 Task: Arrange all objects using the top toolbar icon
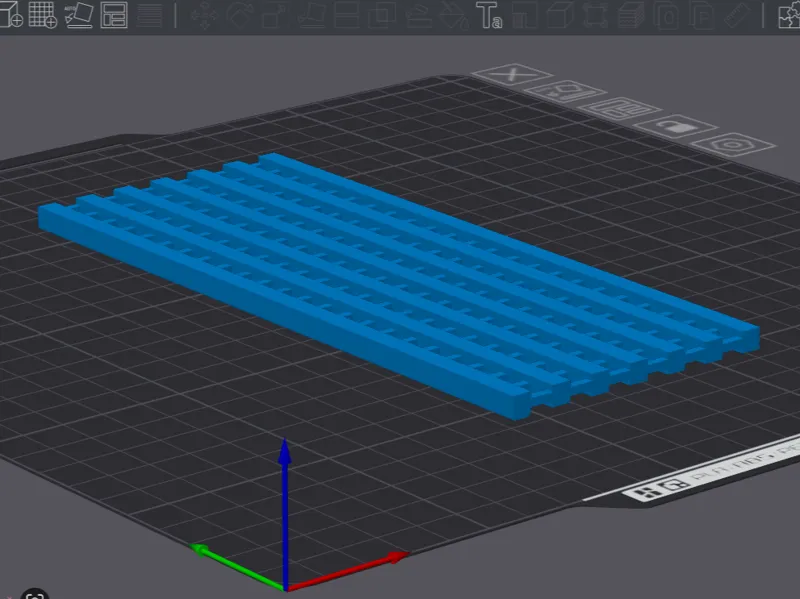(114, 14)
